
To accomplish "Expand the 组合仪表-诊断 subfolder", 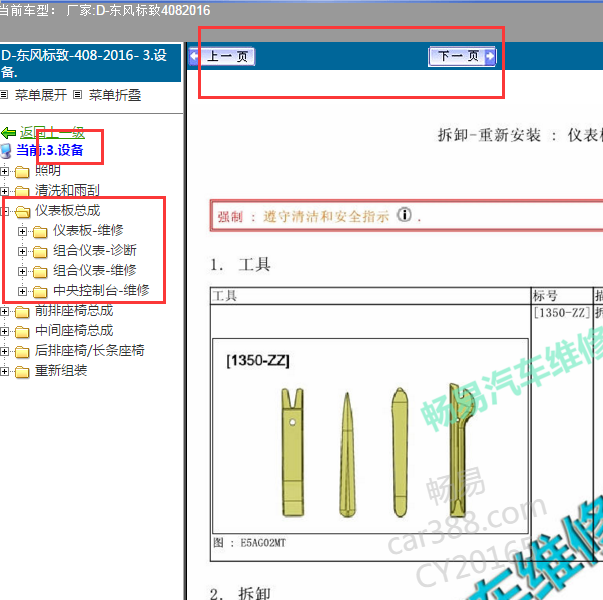I will coord(22,252).
